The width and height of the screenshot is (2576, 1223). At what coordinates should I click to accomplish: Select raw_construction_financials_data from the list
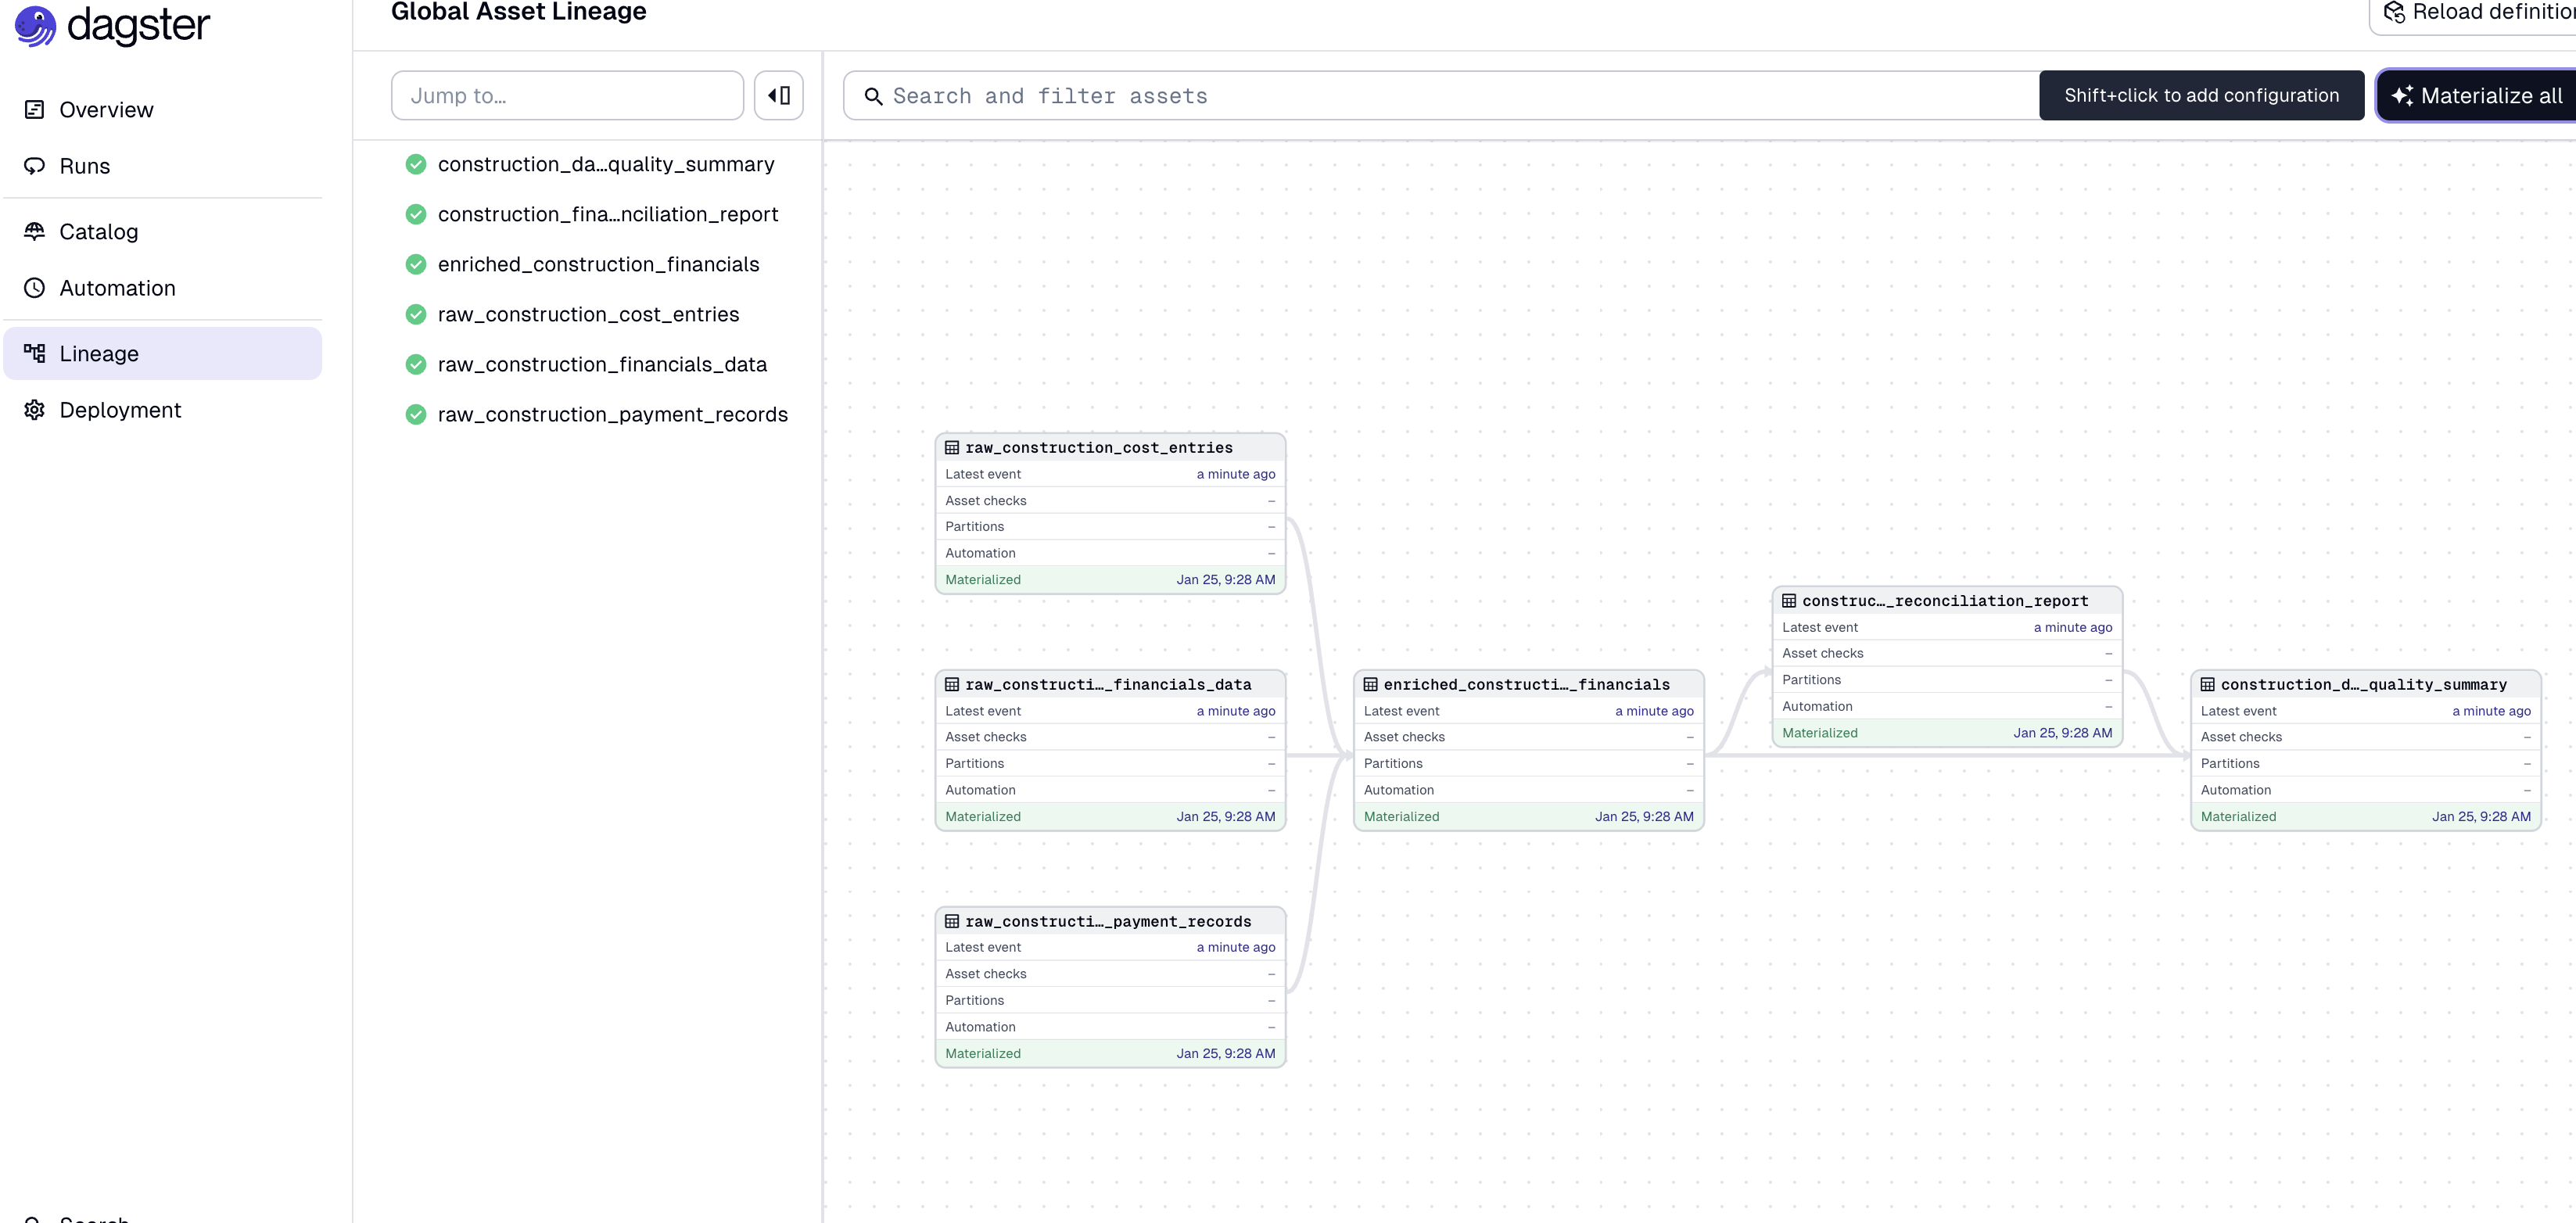pyautogui.click(x=601, y=364)
